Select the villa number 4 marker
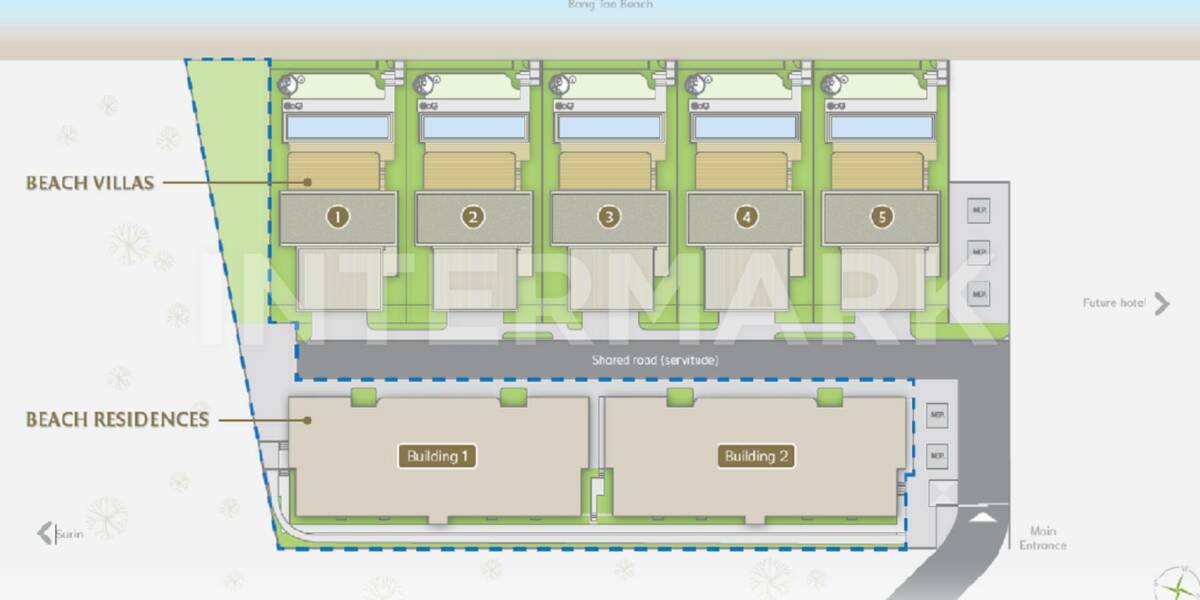This screenshot has width=1200, height=600. tap(745, 216)
